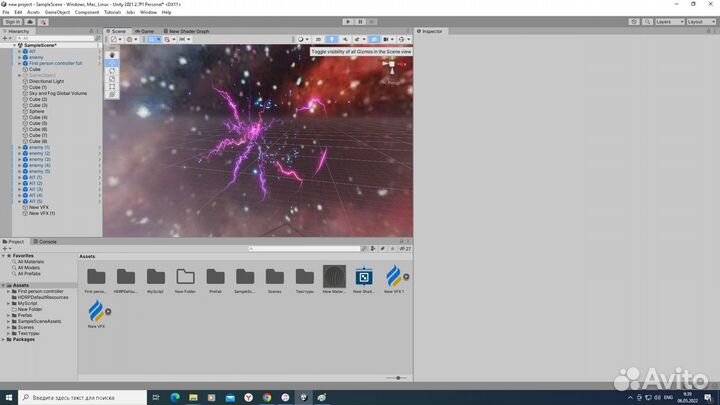This screenshot has width=720, height=405.
Task: Click the Pause button in top toolbar
Action: (360, 22)
